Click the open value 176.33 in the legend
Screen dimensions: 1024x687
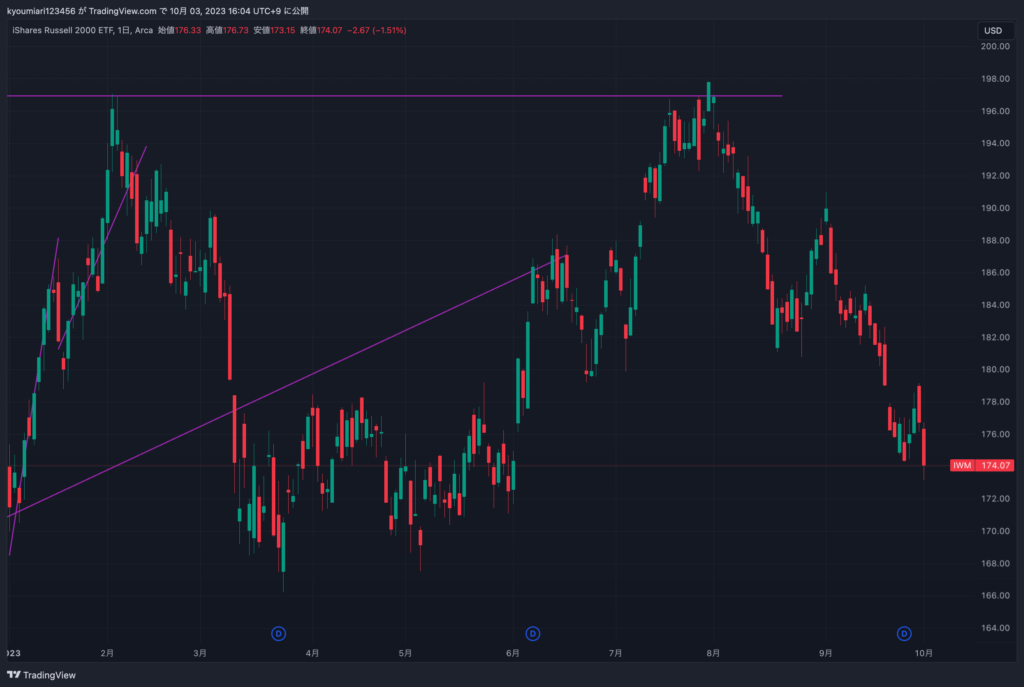pos(187,30)
